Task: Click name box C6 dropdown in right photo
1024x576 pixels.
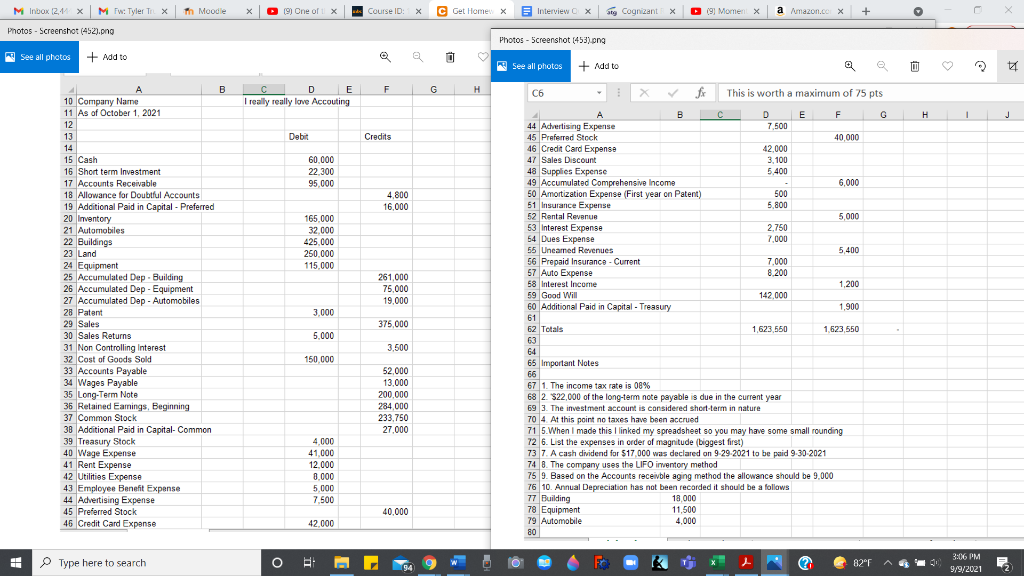Action: click(x=599, y=93)
